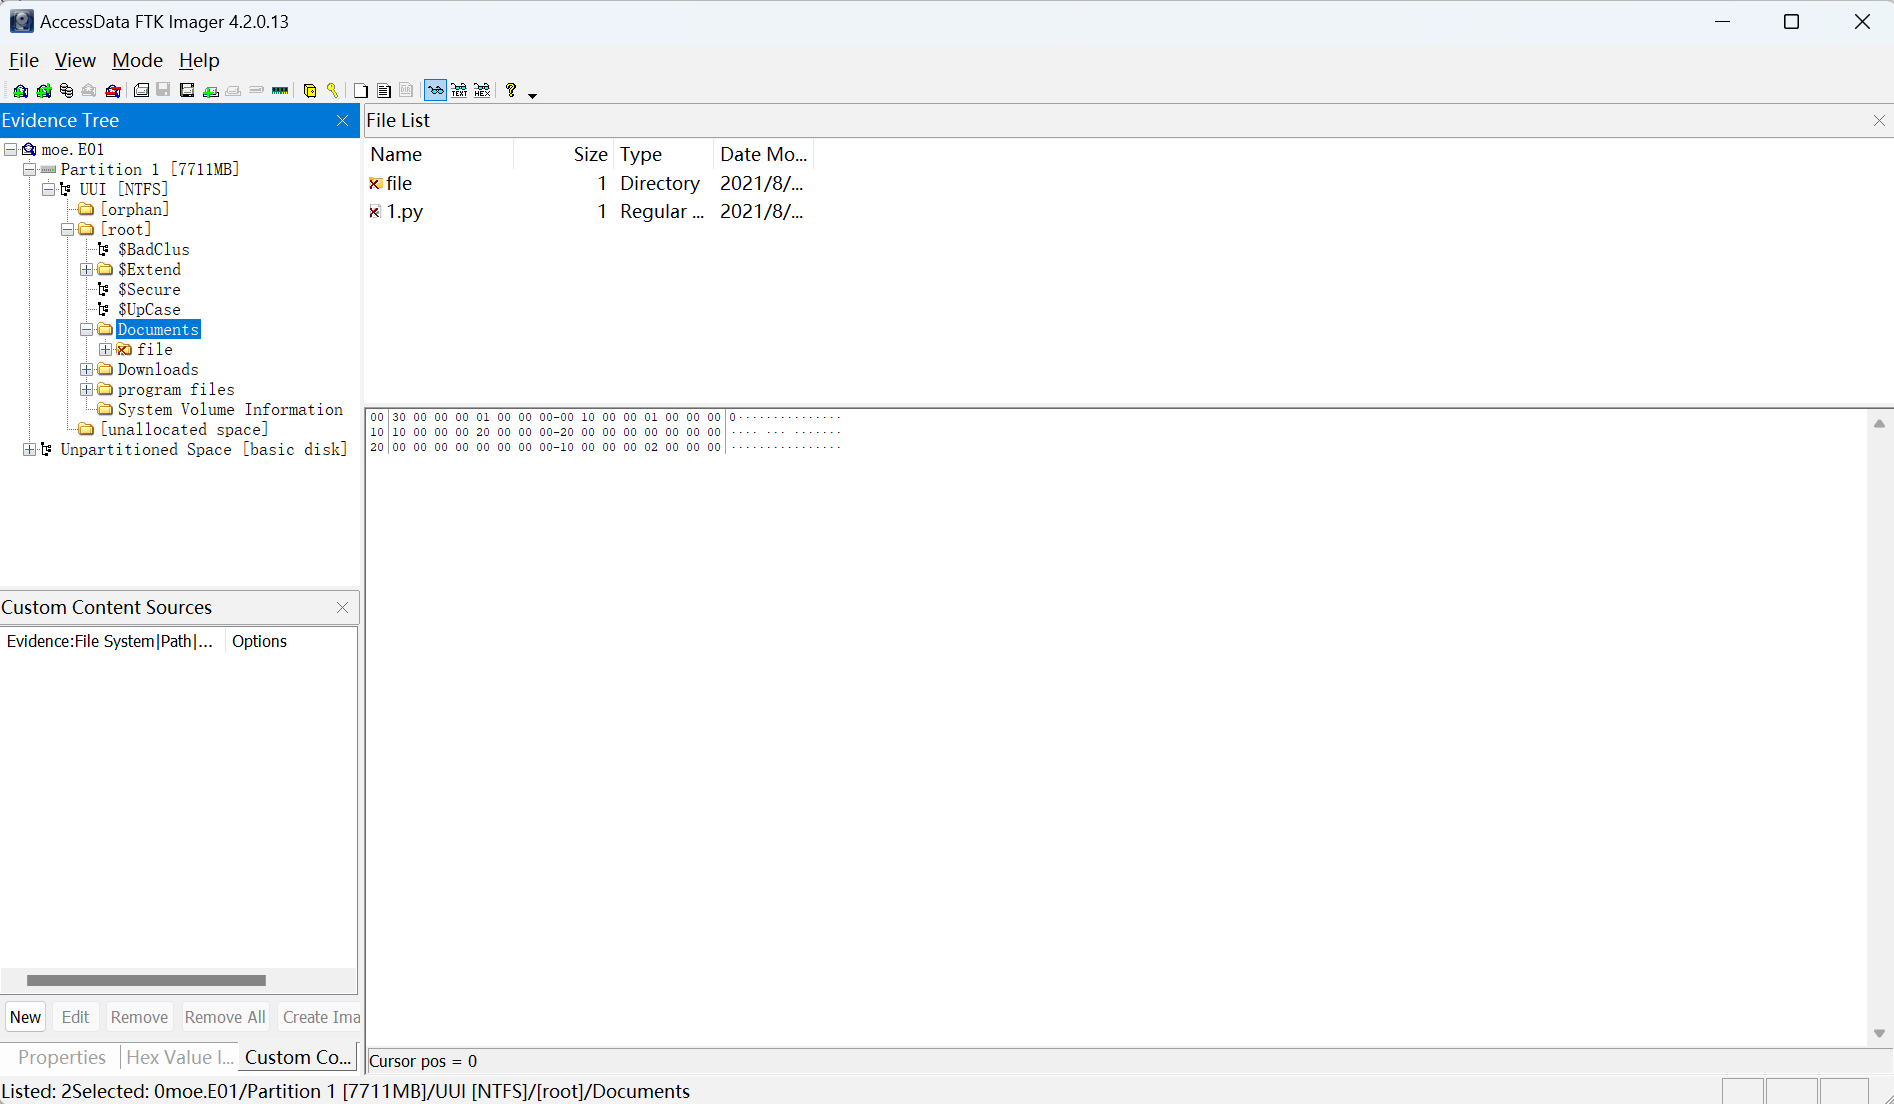The width and height of the screenshot is (1894, 1104).
Task: Open the Help menu
Action: point(199,60)
